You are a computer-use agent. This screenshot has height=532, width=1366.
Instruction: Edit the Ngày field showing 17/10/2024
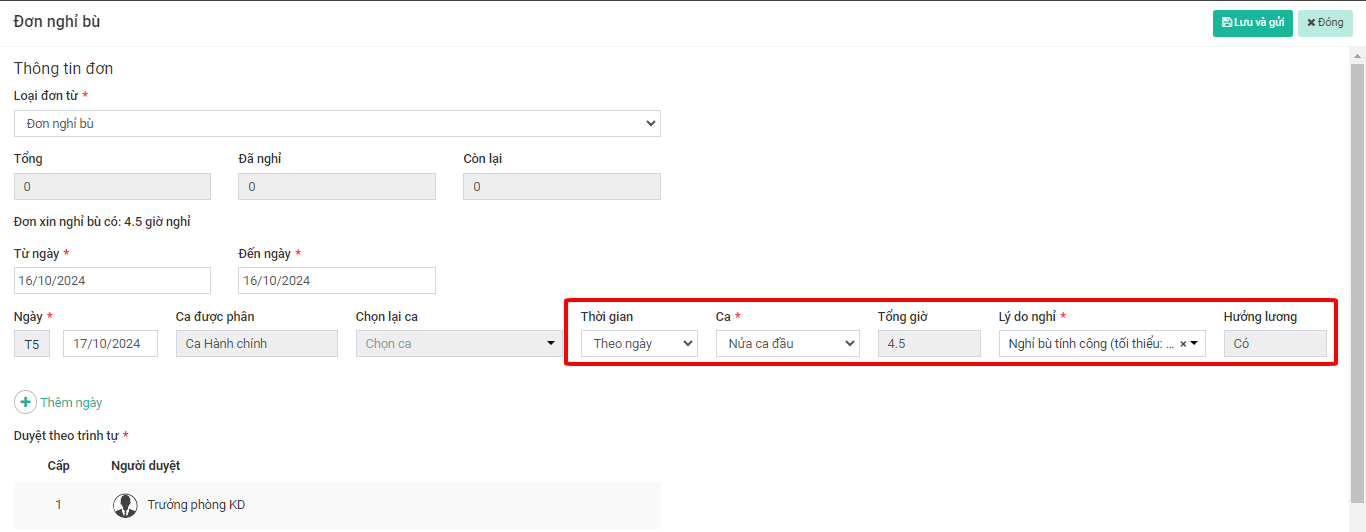[x=110, y=344]
